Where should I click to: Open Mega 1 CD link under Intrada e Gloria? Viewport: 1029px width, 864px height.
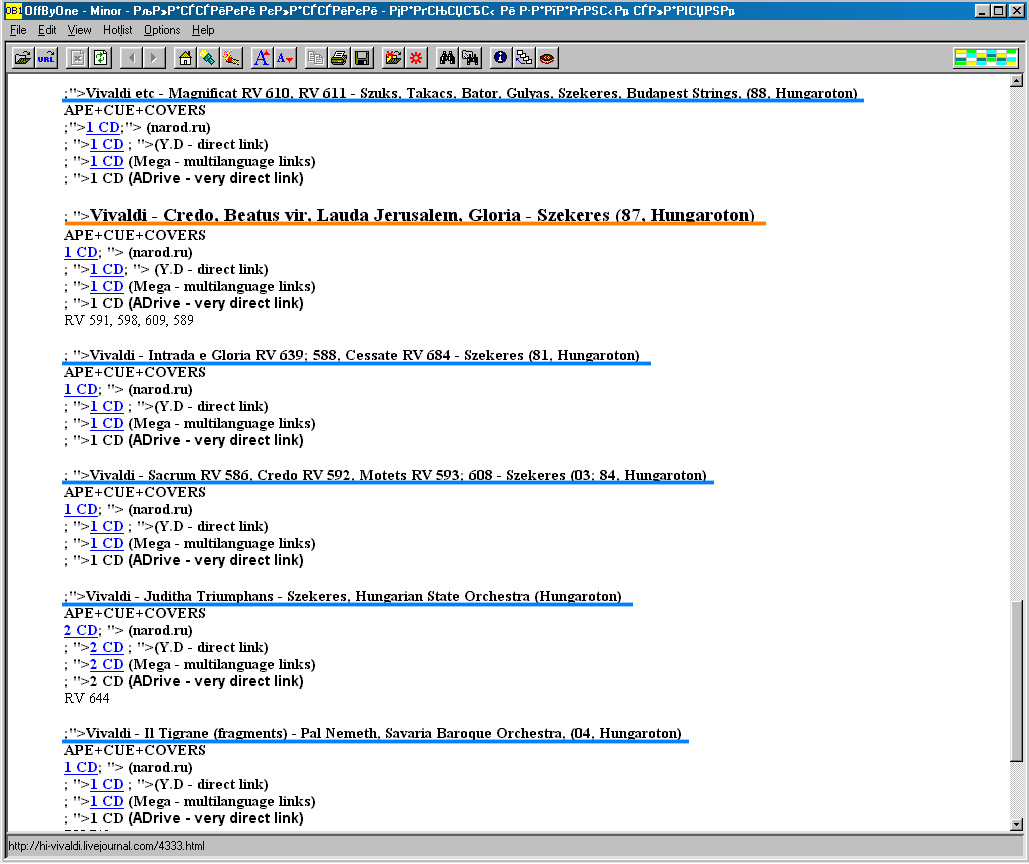pyautogui.click(x=107, y=424)
